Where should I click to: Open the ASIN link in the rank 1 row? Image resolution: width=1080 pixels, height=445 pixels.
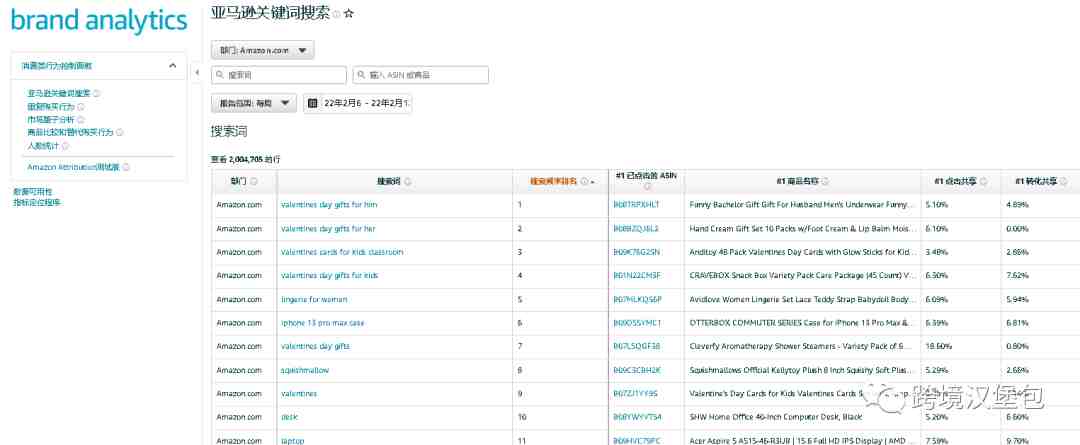coord(636,205)
